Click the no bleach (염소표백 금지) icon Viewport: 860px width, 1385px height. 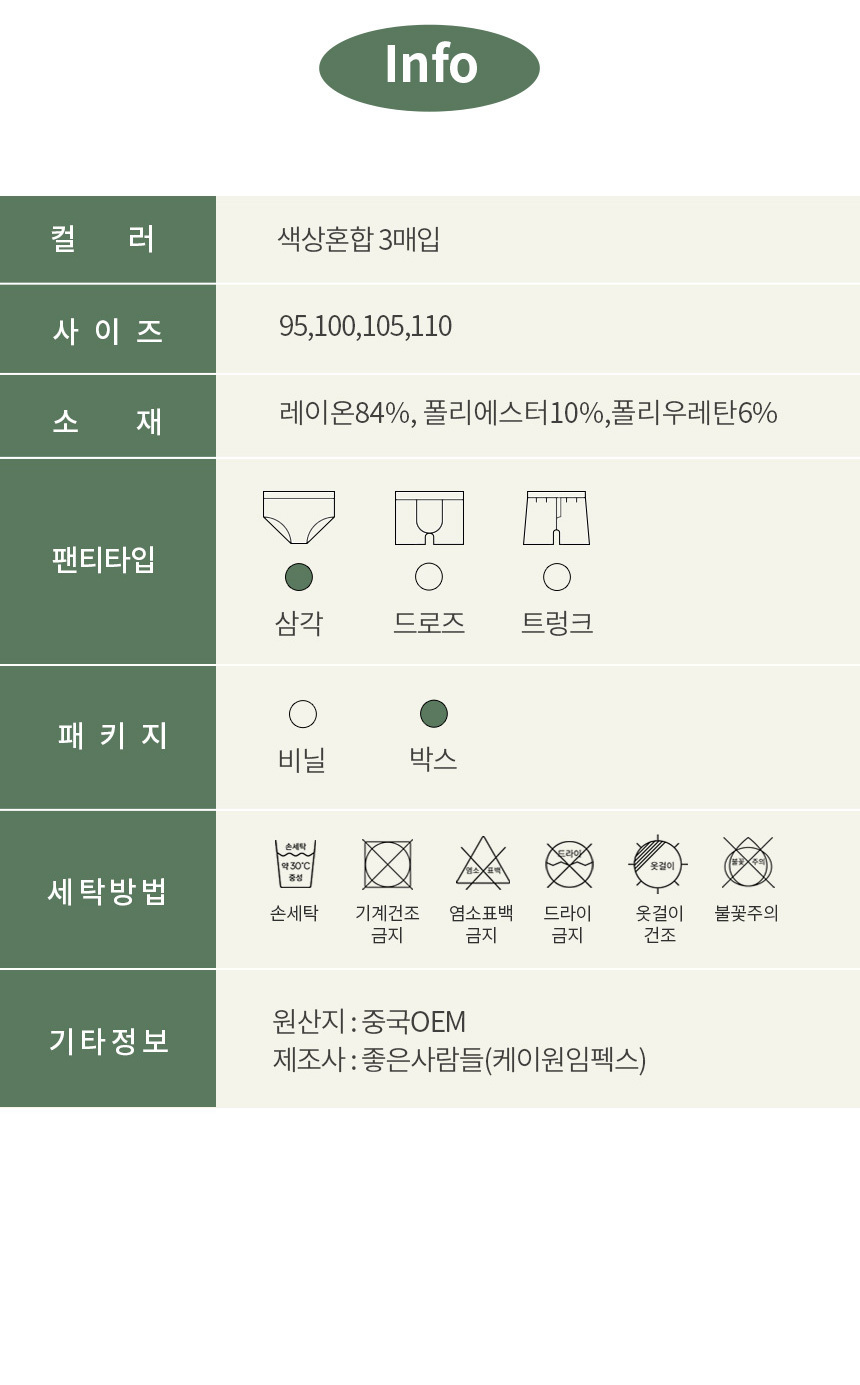click(x=483, y=864)
